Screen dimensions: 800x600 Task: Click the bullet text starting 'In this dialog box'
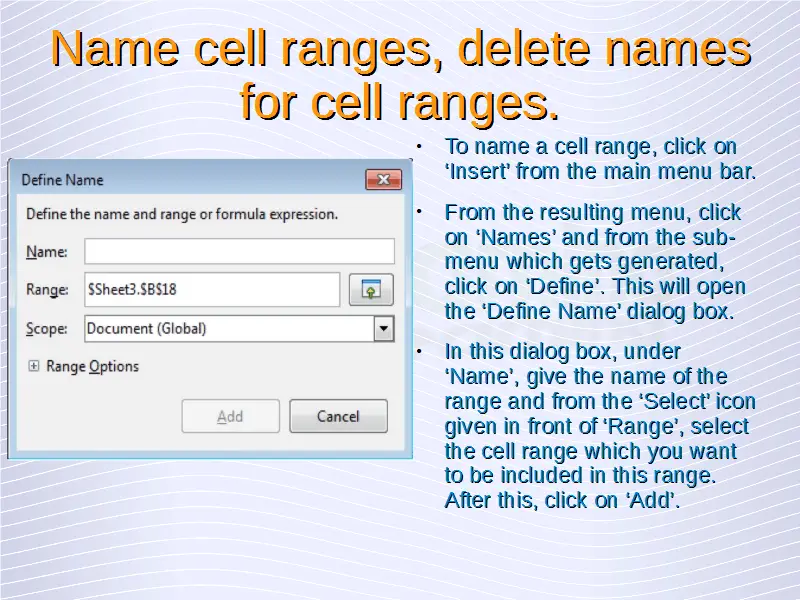pos(598,426)
